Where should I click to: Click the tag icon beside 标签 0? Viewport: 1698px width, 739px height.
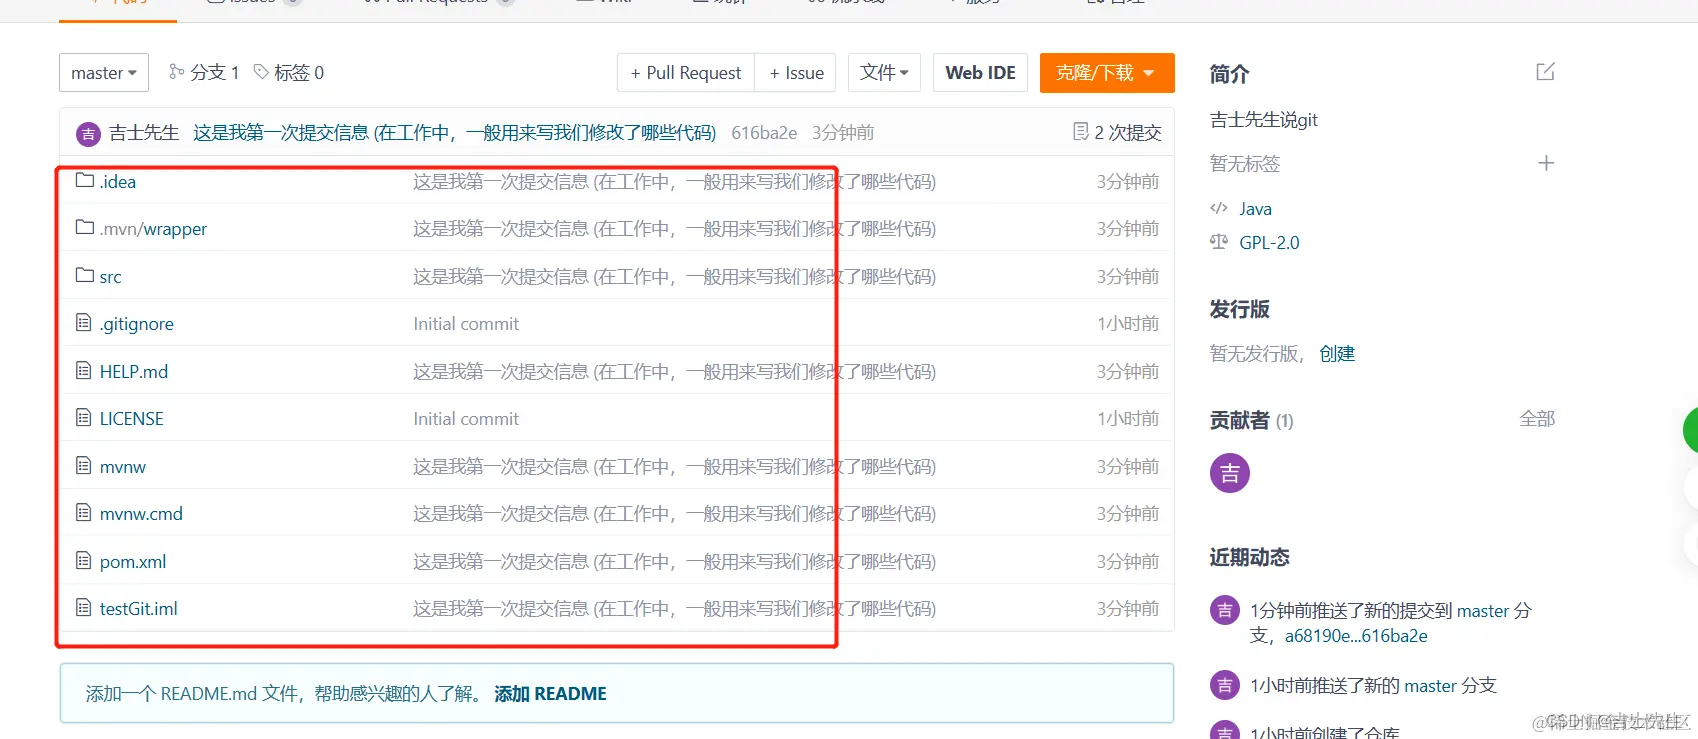[261, 72]
